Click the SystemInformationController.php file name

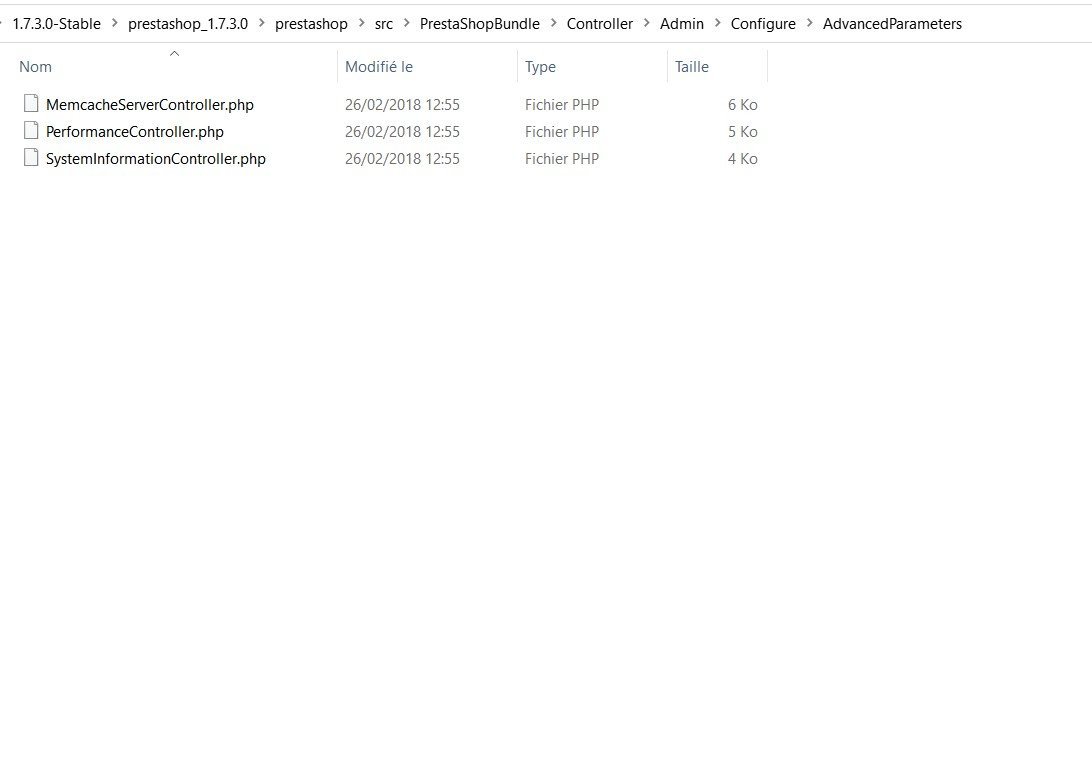pos(156,159)
